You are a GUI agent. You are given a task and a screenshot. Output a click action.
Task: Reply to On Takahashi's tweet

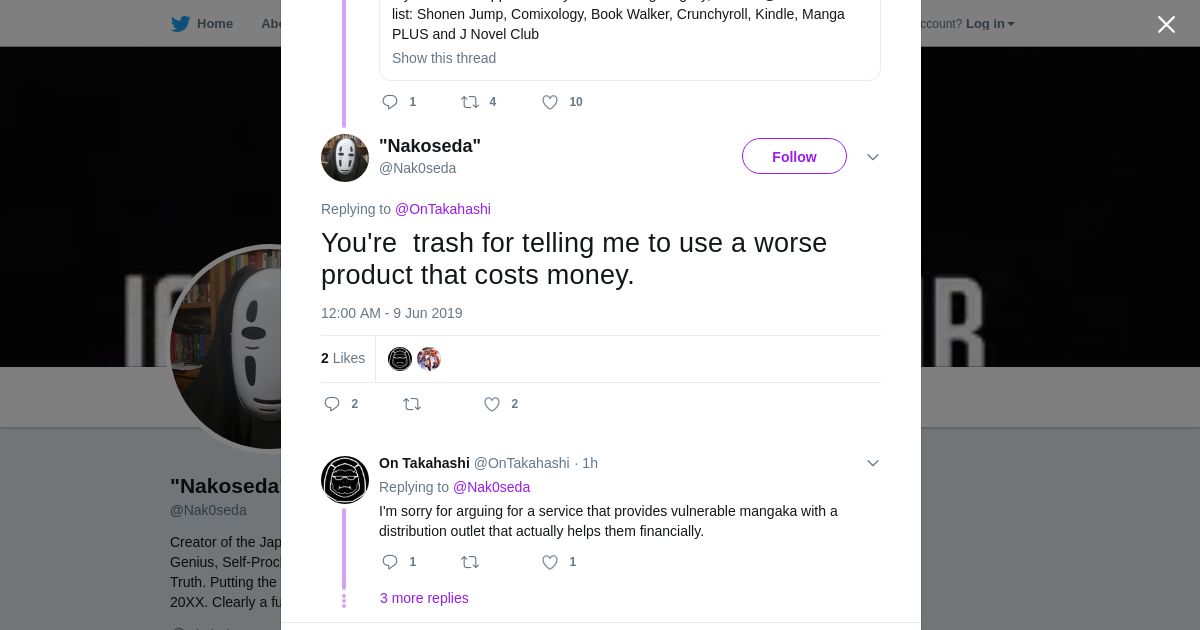point(390,562)
